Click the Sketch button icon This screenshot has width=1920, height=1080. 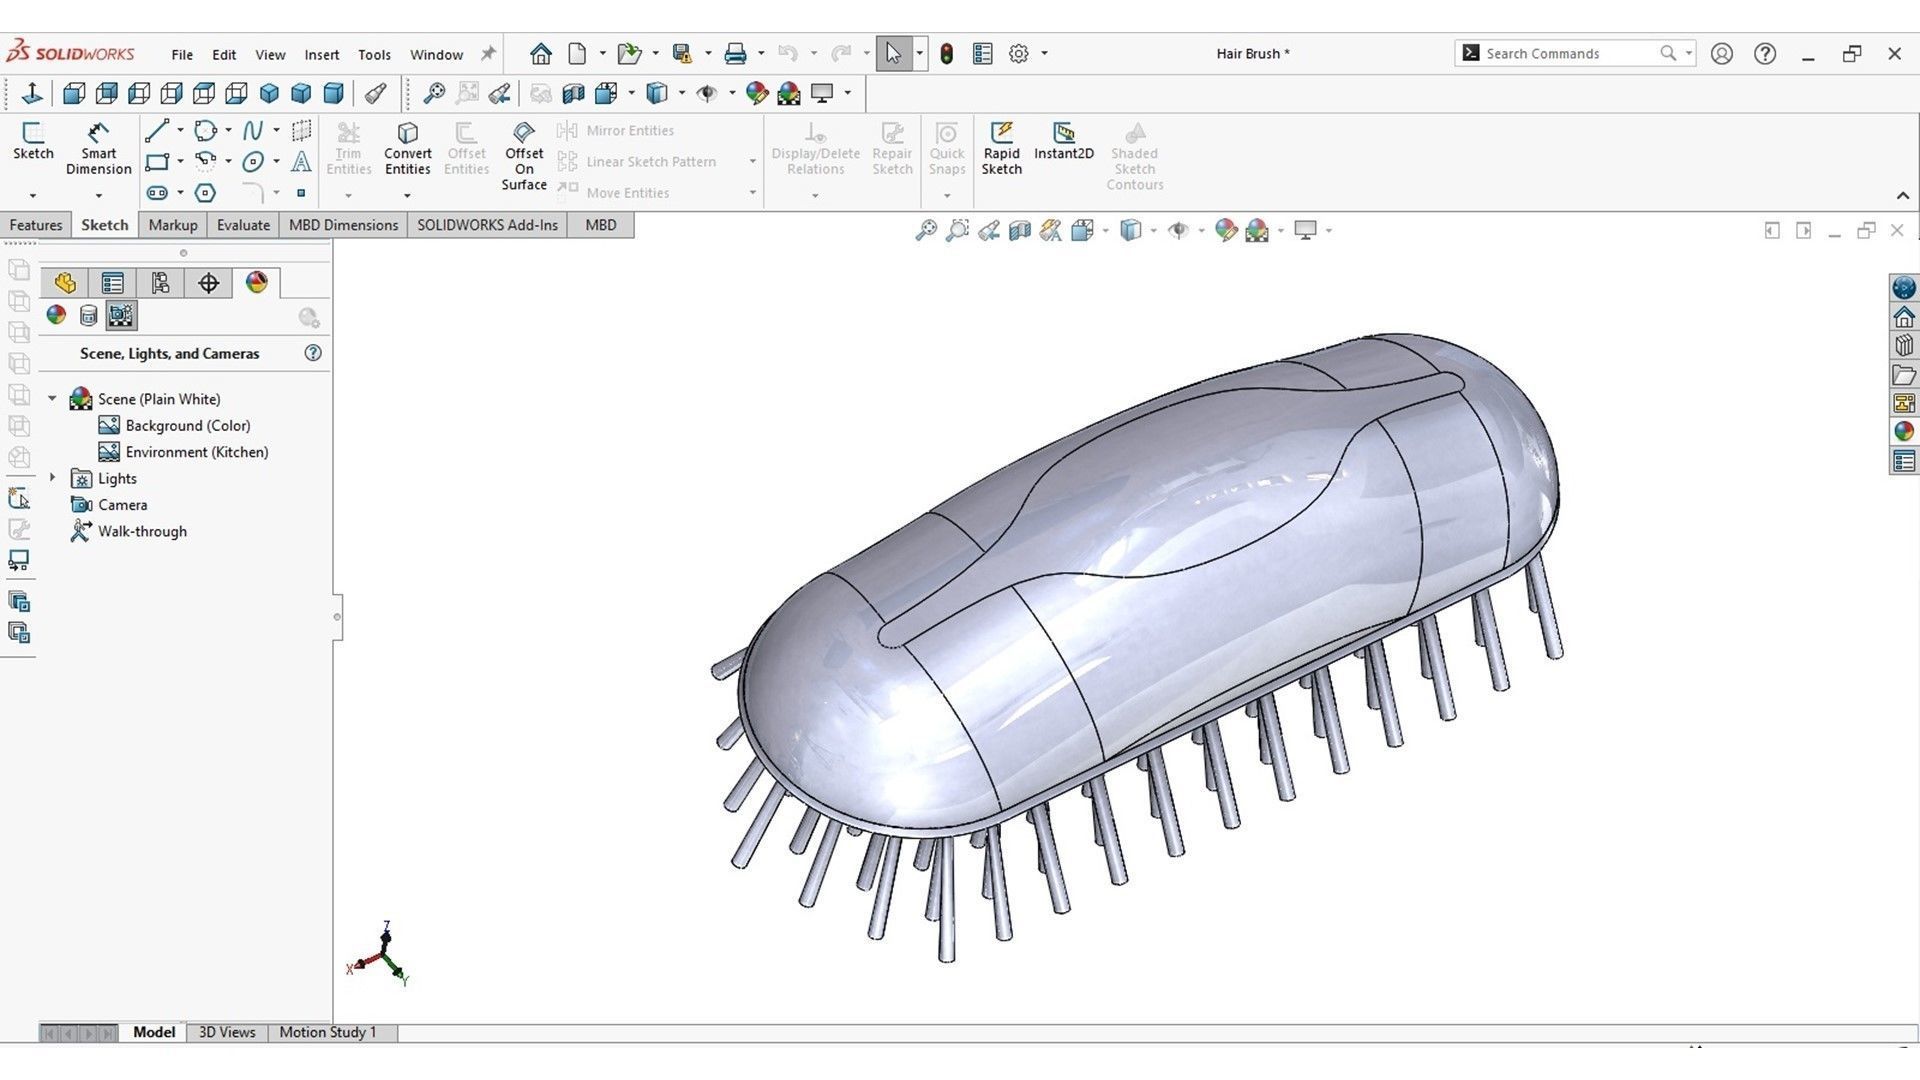pyautogui.click(x=33, y=141)
